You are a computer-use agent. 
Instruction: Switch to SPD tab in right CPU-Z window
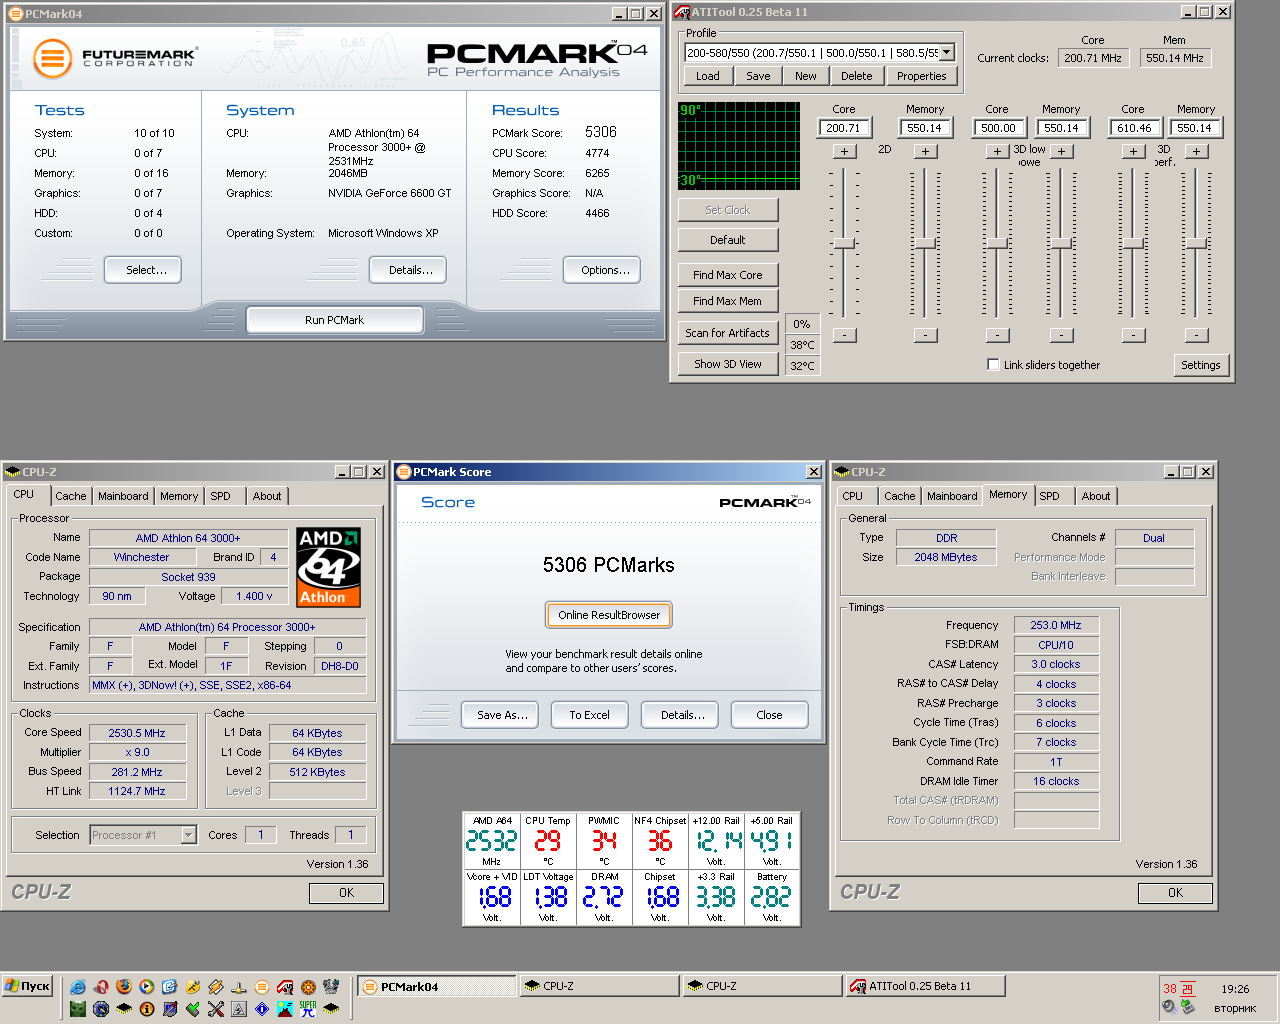click(1049, 496)
